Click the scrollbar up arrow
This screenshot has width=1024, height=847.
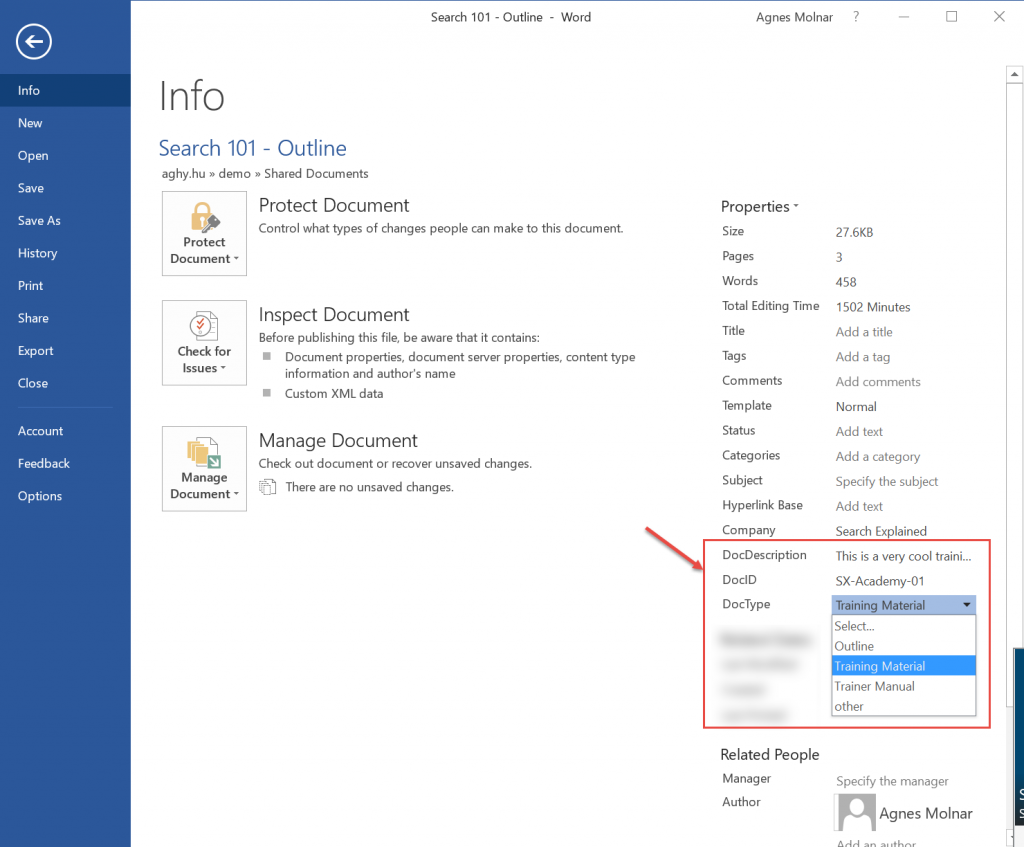pos(1014,74)
